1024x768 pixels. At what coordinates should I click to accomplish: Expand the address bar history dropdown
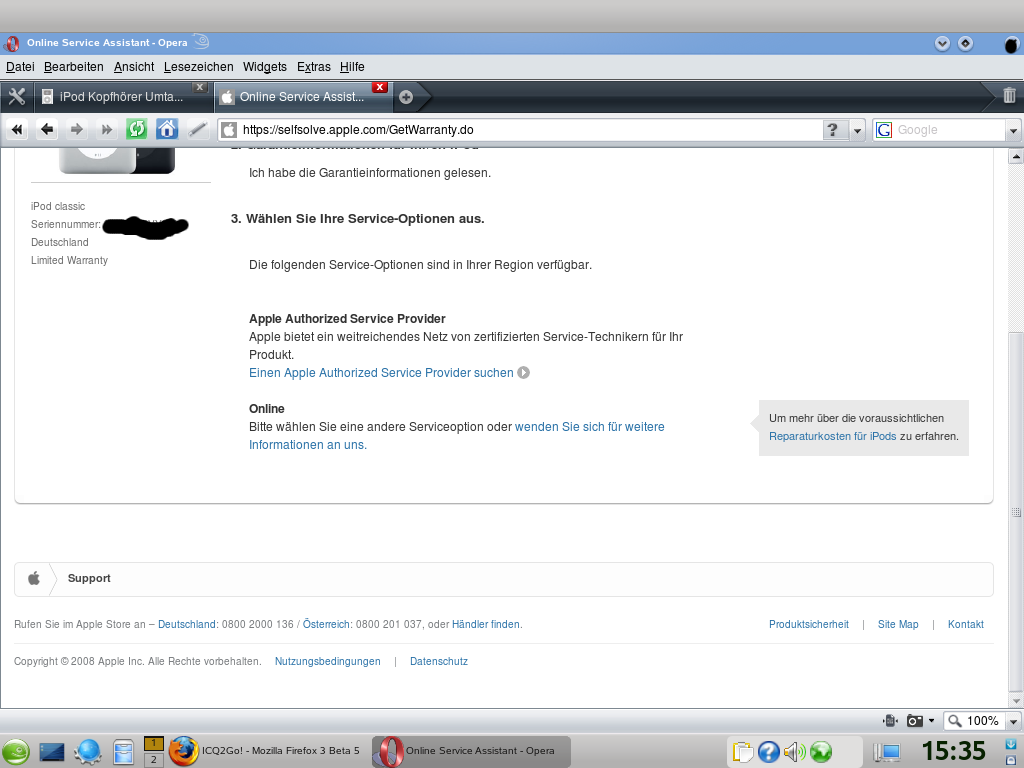pos(857,130)
